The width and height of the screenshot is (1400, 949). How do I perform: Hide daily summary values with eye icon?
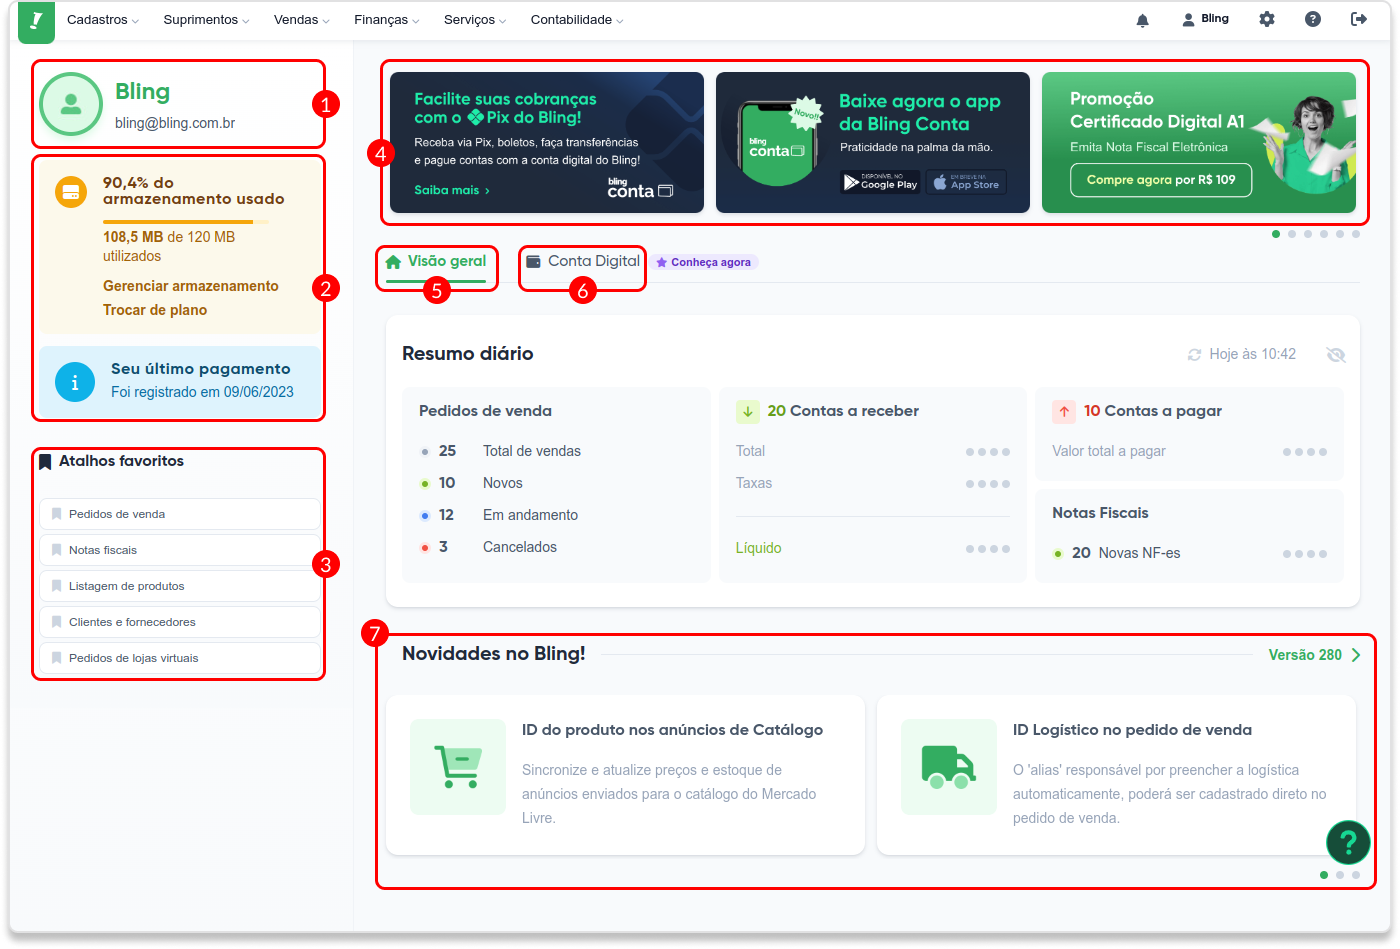[x=1336, y=355]
